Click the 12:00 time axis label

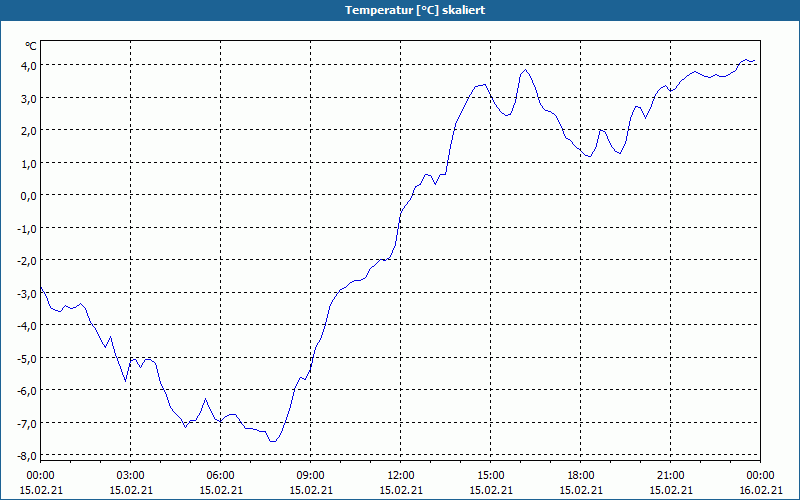click(401, 476)
